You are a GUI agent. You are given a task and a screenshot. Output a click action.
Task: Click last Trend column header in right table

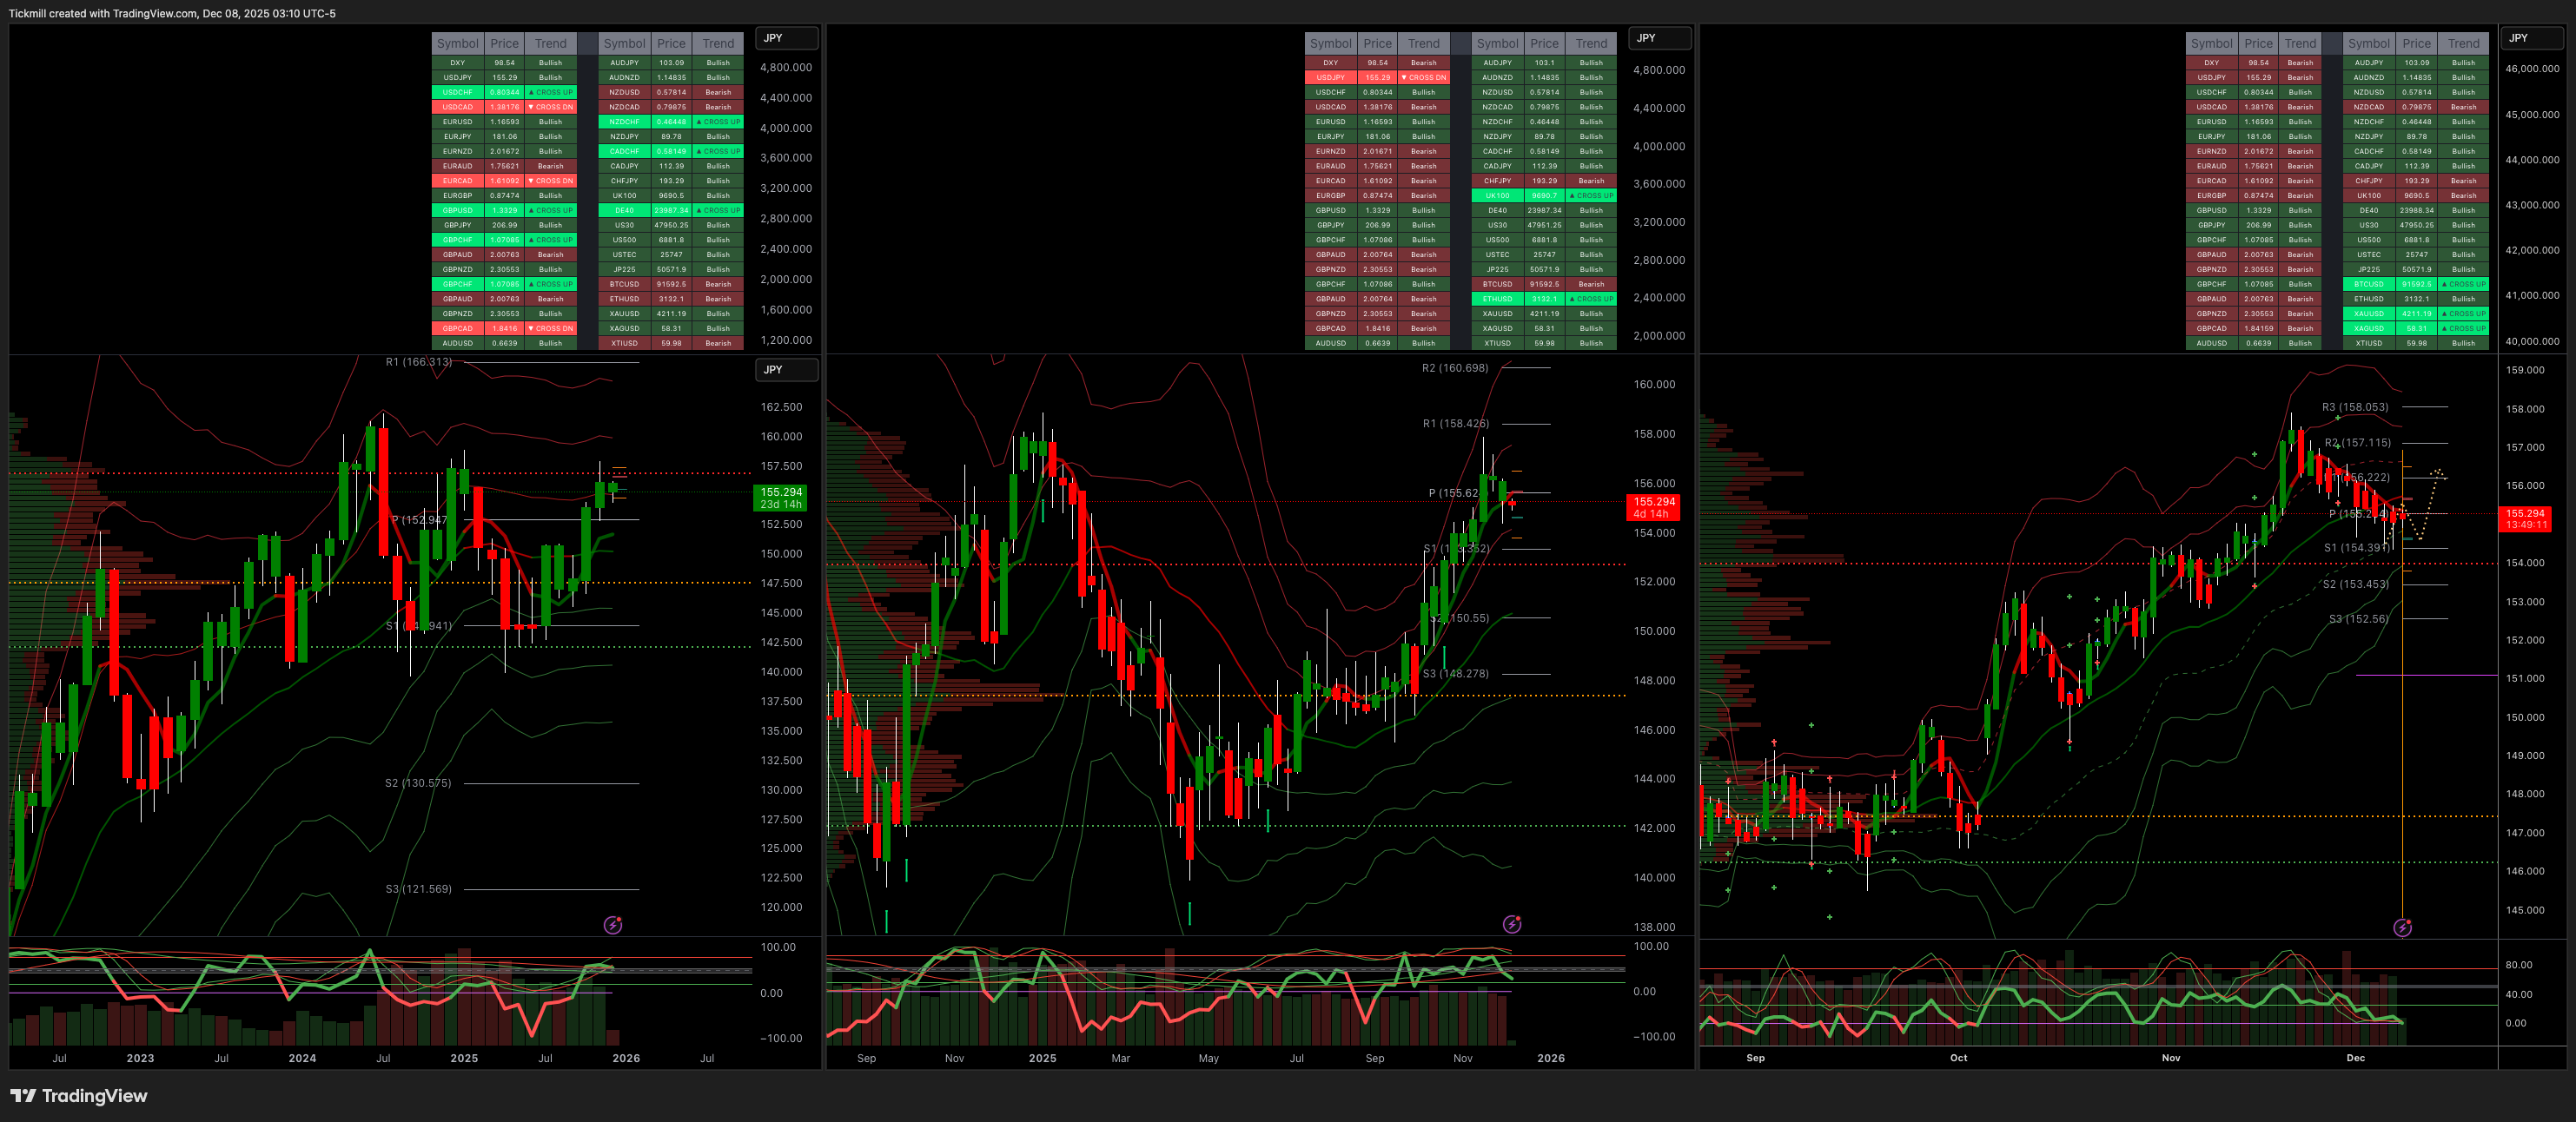point(2463,43)
